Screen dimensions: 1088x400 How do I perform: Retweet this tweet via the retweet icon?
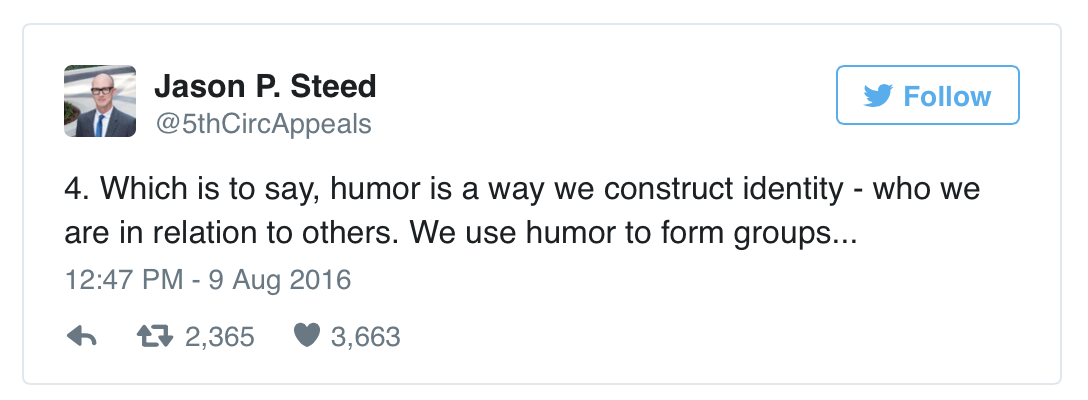pos(155,338)
